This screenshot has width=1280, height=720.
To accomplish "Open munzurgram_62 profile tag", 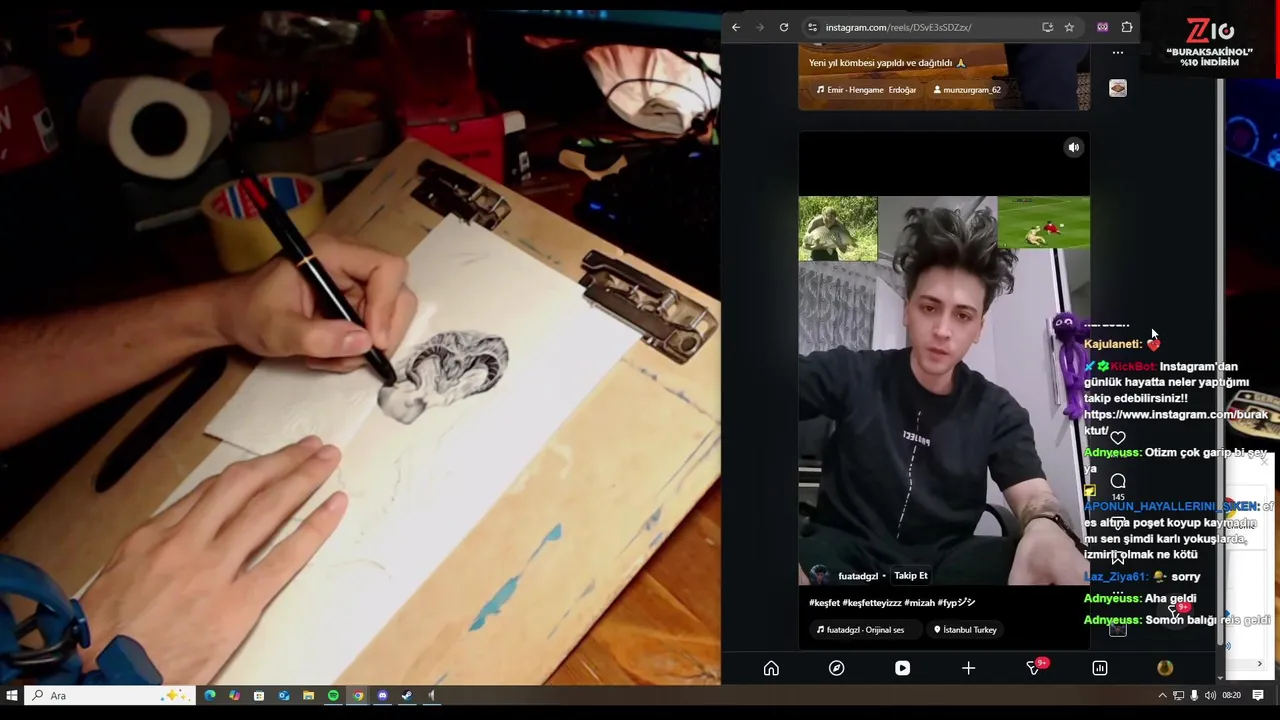I will point(967,90).
